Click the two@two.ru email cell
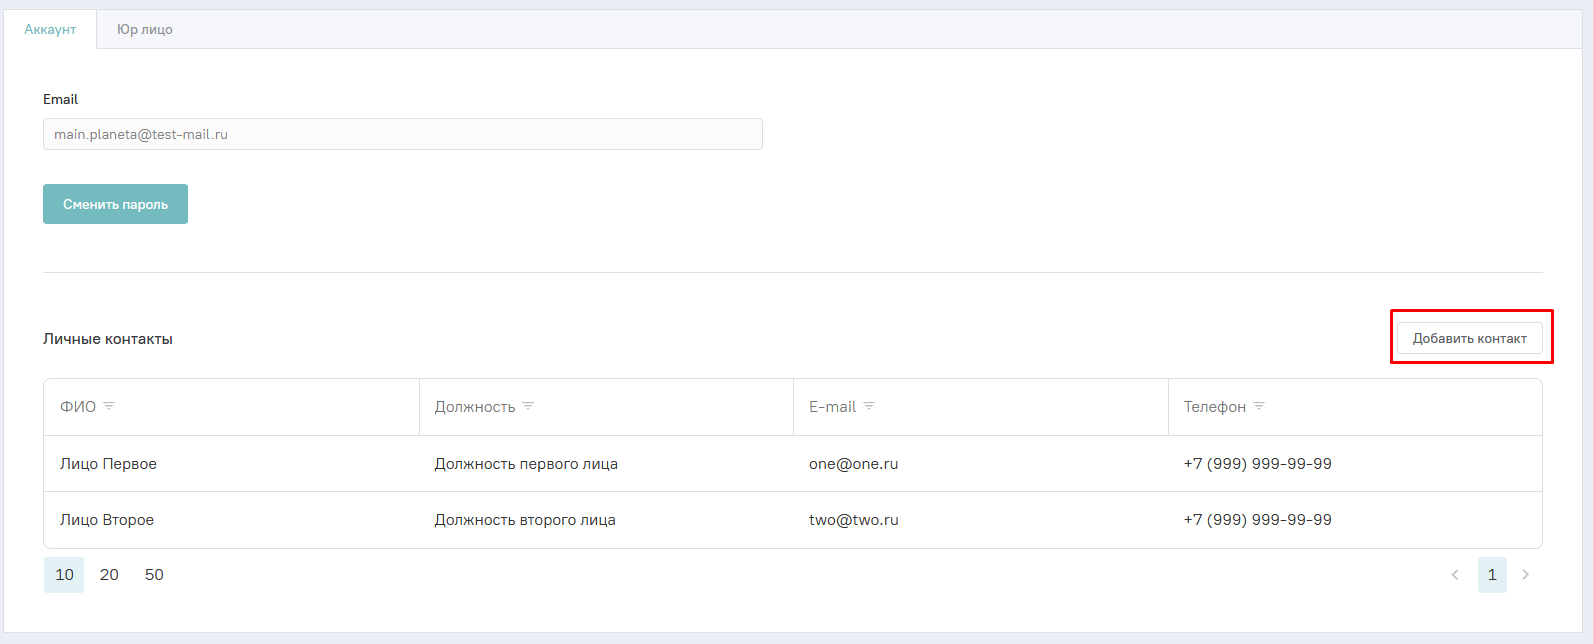 click(x=853, y=520)
